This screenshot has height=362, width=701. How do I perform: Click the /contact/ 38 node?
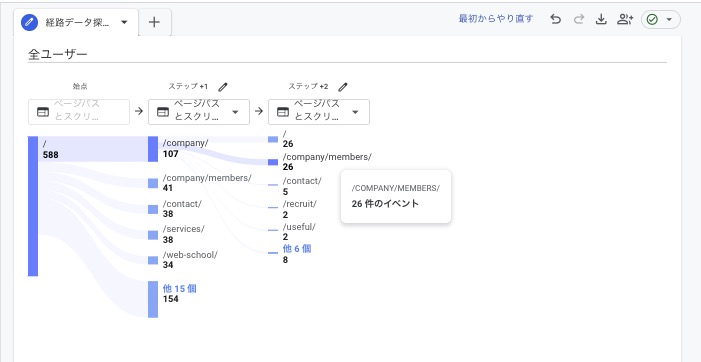[153, 209]
